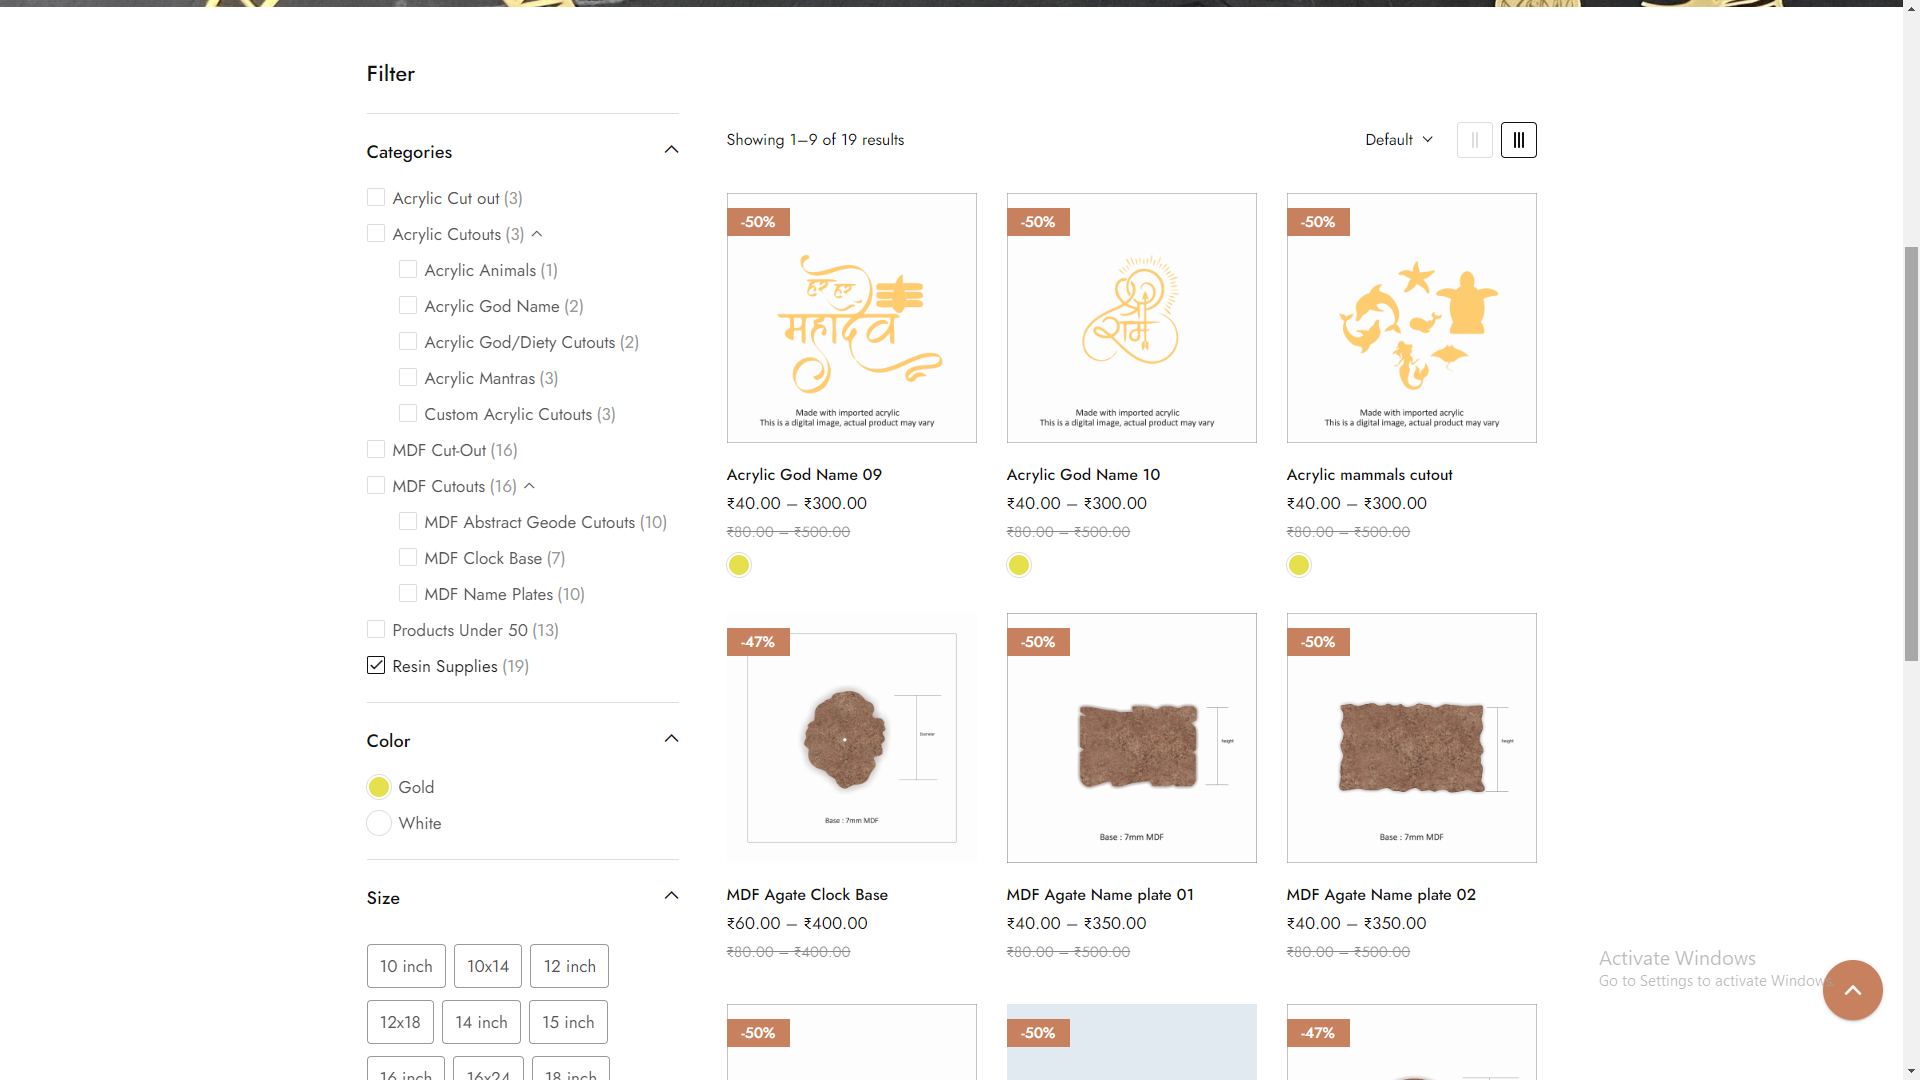This screenshot has height=1080, width=1920.
Task: Collapse the Color filter section
Action: pyautogui.click(x=671, y=739)
